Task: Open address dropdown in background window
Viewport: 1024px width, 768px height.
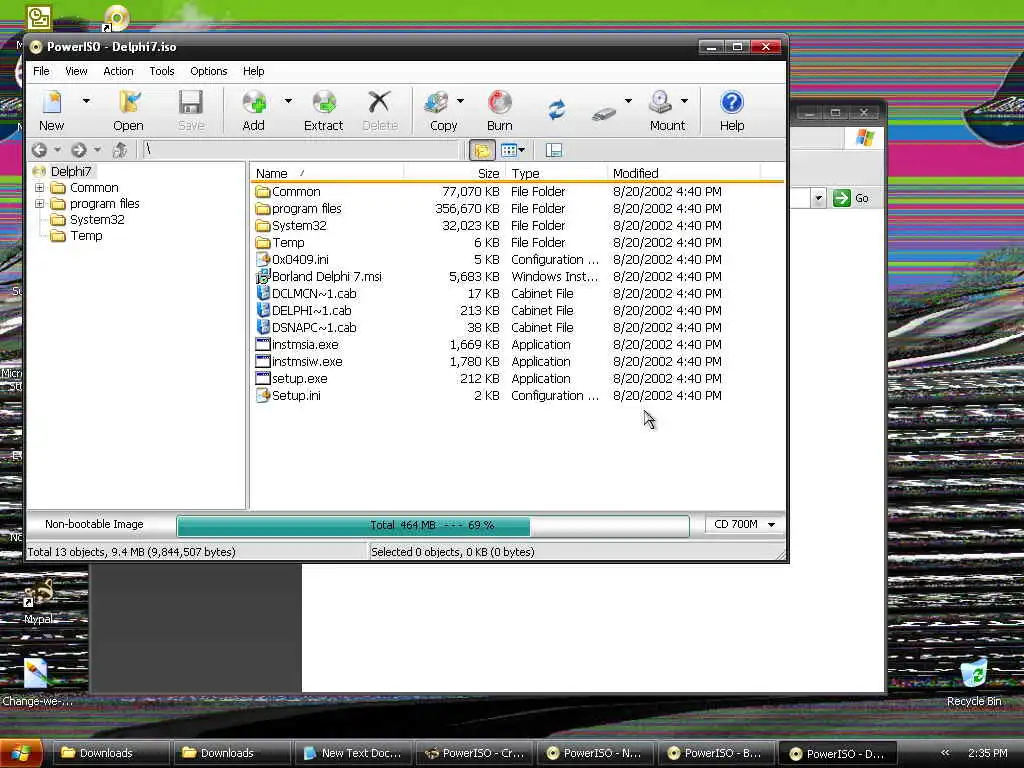Action: coord(818,198)
